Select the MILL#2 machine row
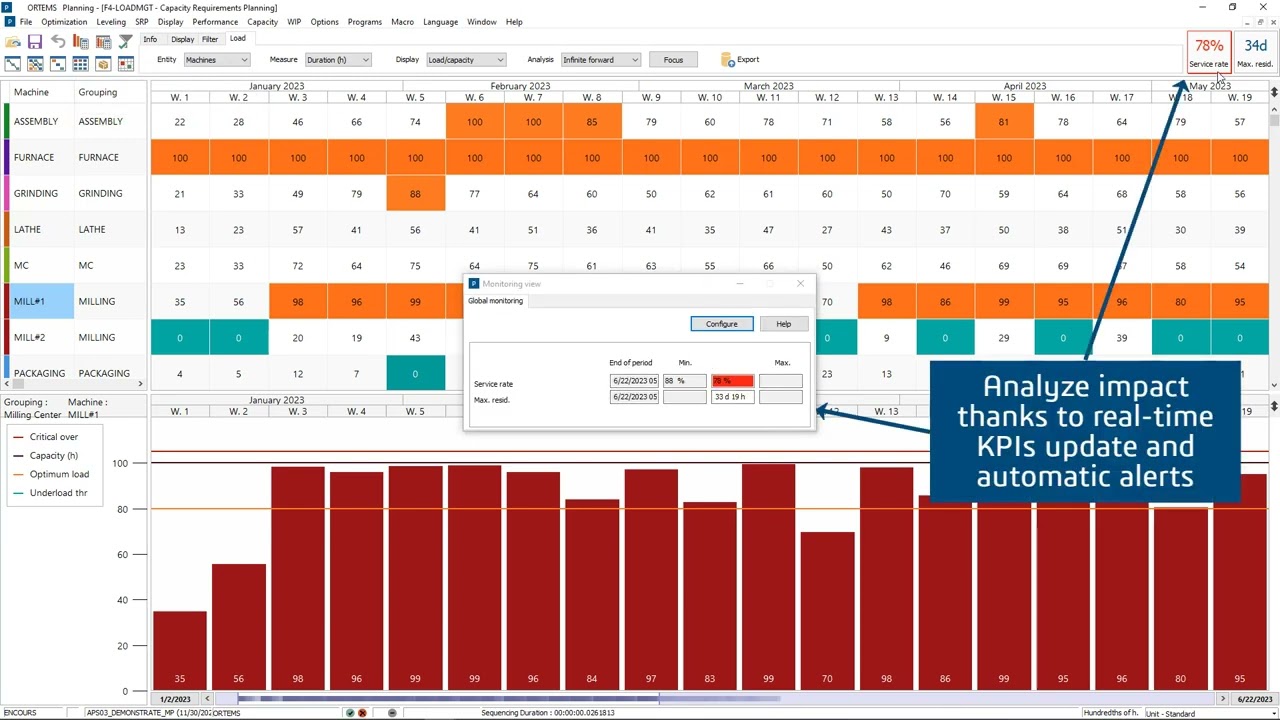This screenshot has height=720, width=1280. pyautogui.click(x=76, y=337)
